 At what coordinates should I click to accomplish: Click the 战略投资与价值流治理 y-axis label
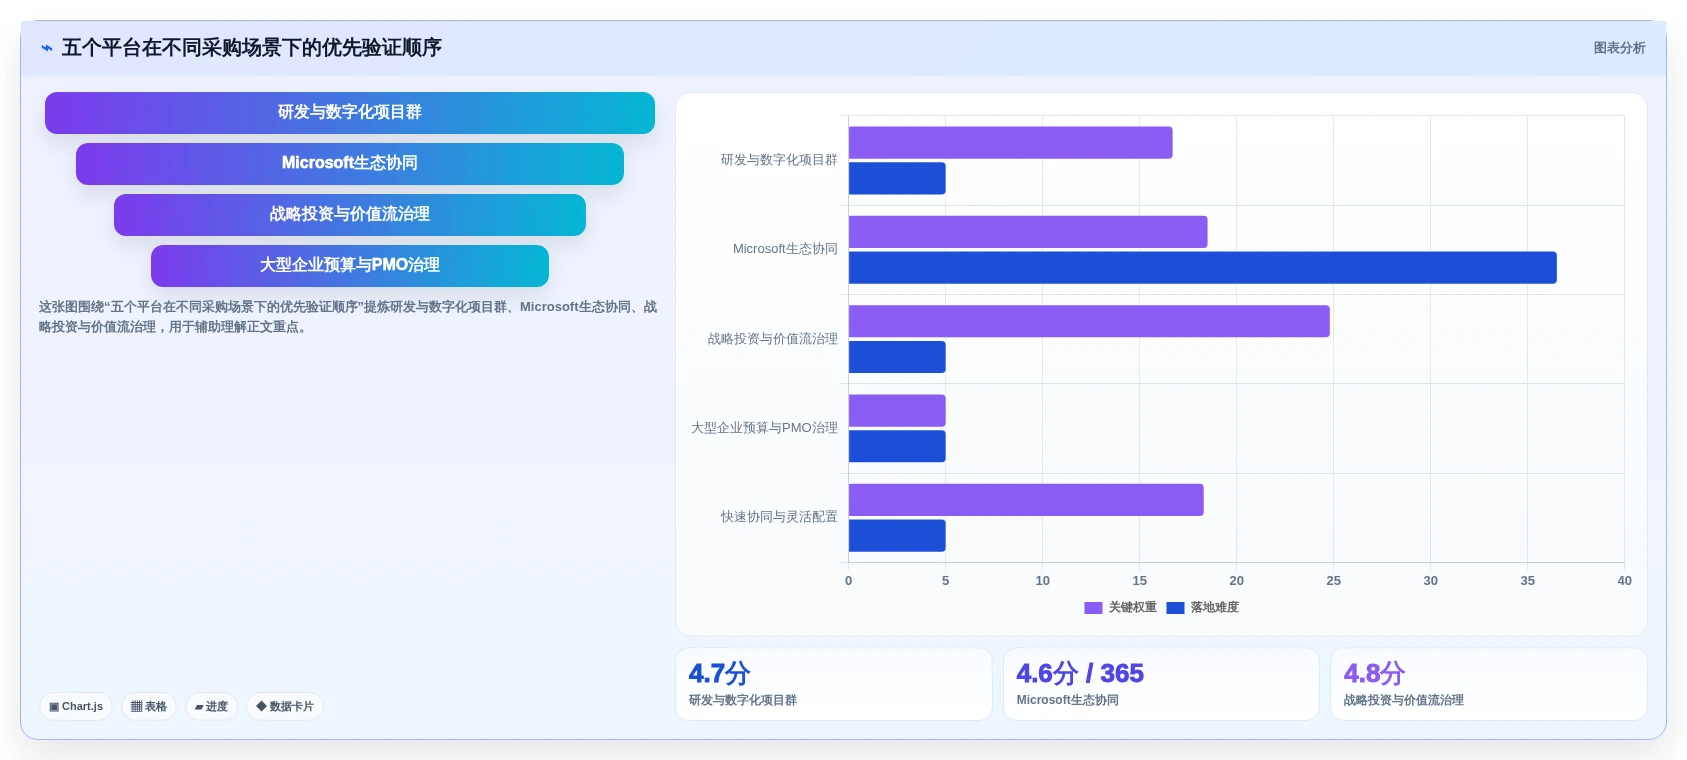tap(772, 339)
